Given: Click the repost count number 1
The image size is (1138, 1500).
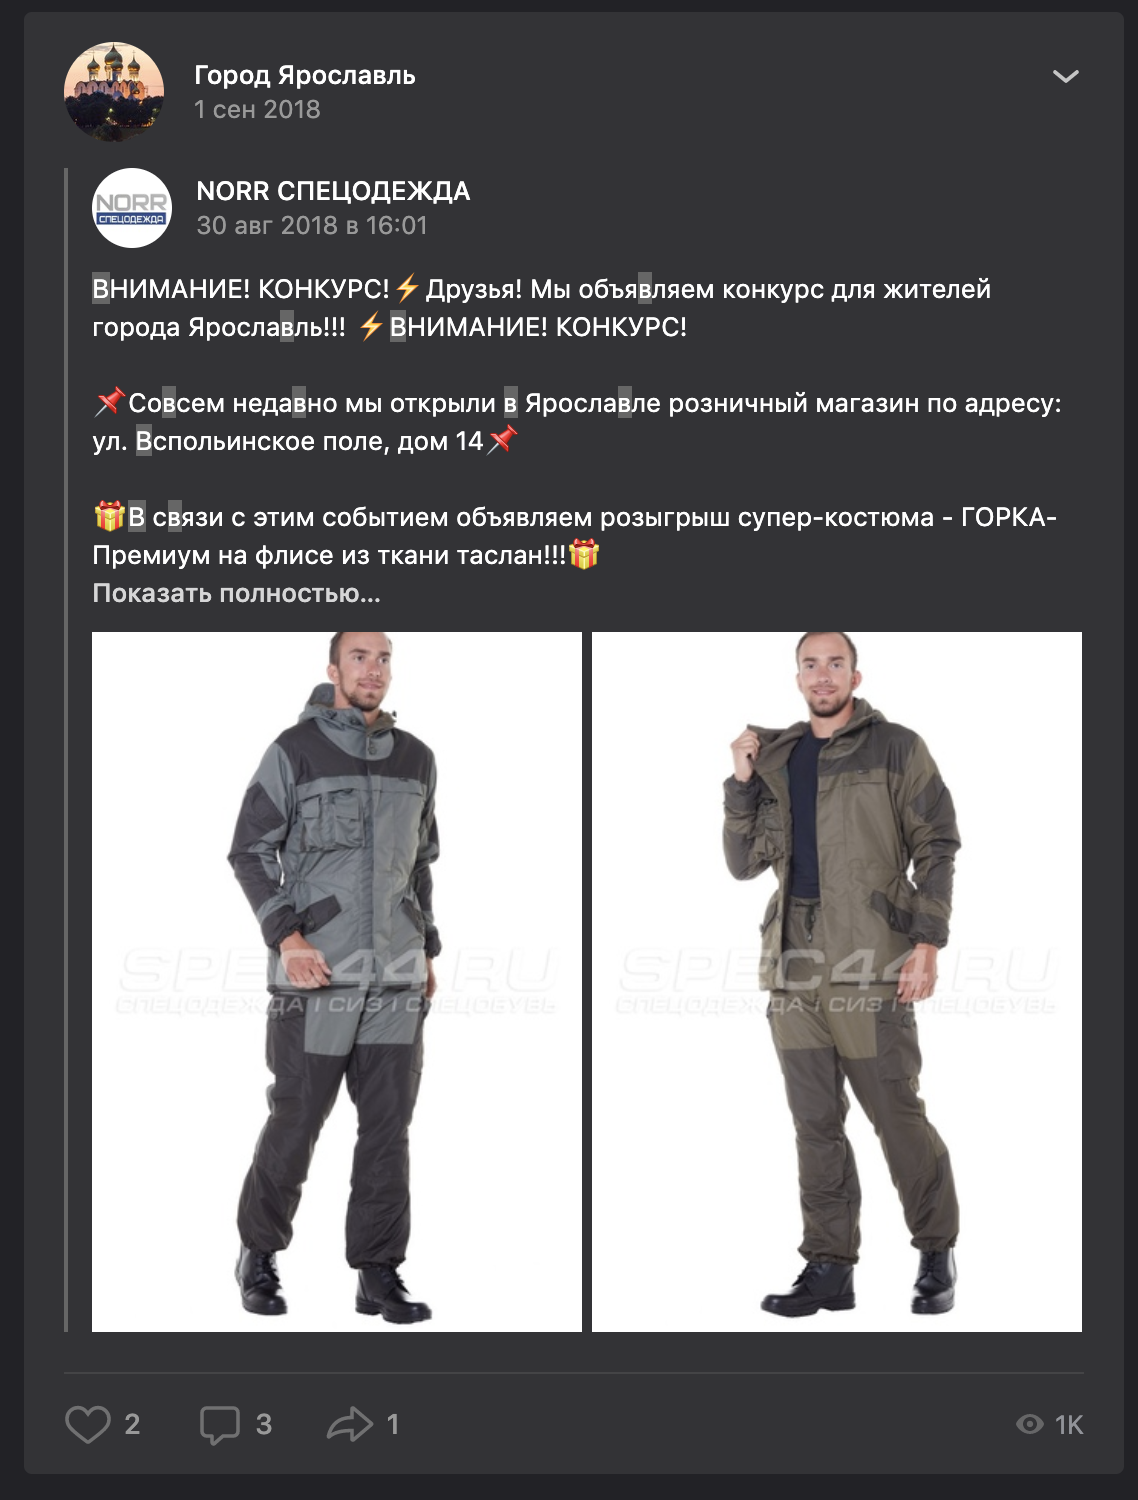Looking at the screenshot, I should pyautogui.click(x=393, y=1424).
